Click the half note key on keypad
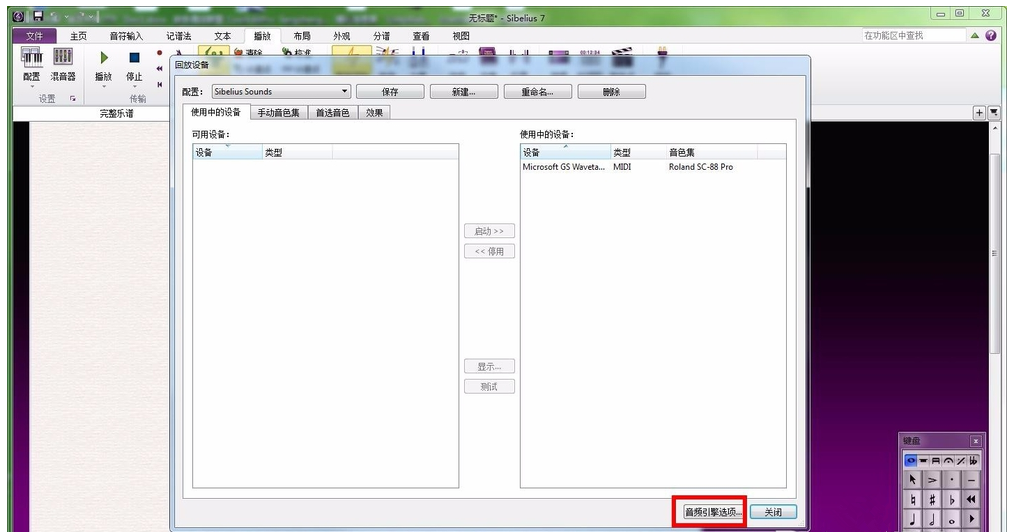This screenshot has width=1013, height=532. tap(932, 520)
